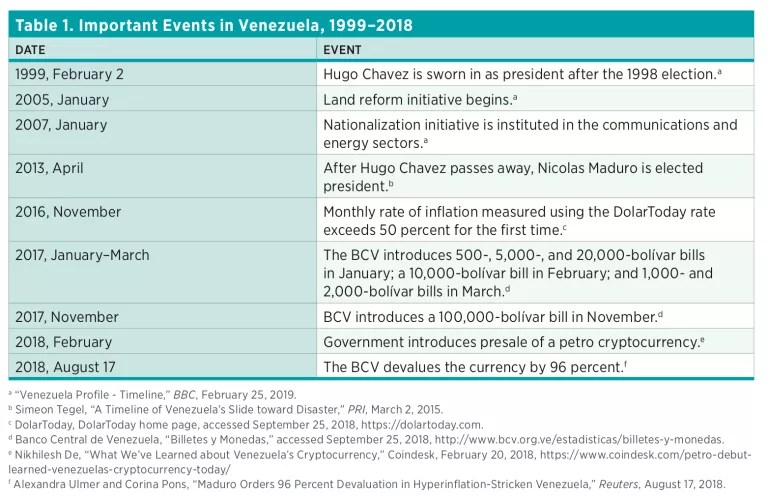The height and width of the screenshot is (497, 768).
Task: Select the "2018, August 17" date cell
Action: [67, 367]
